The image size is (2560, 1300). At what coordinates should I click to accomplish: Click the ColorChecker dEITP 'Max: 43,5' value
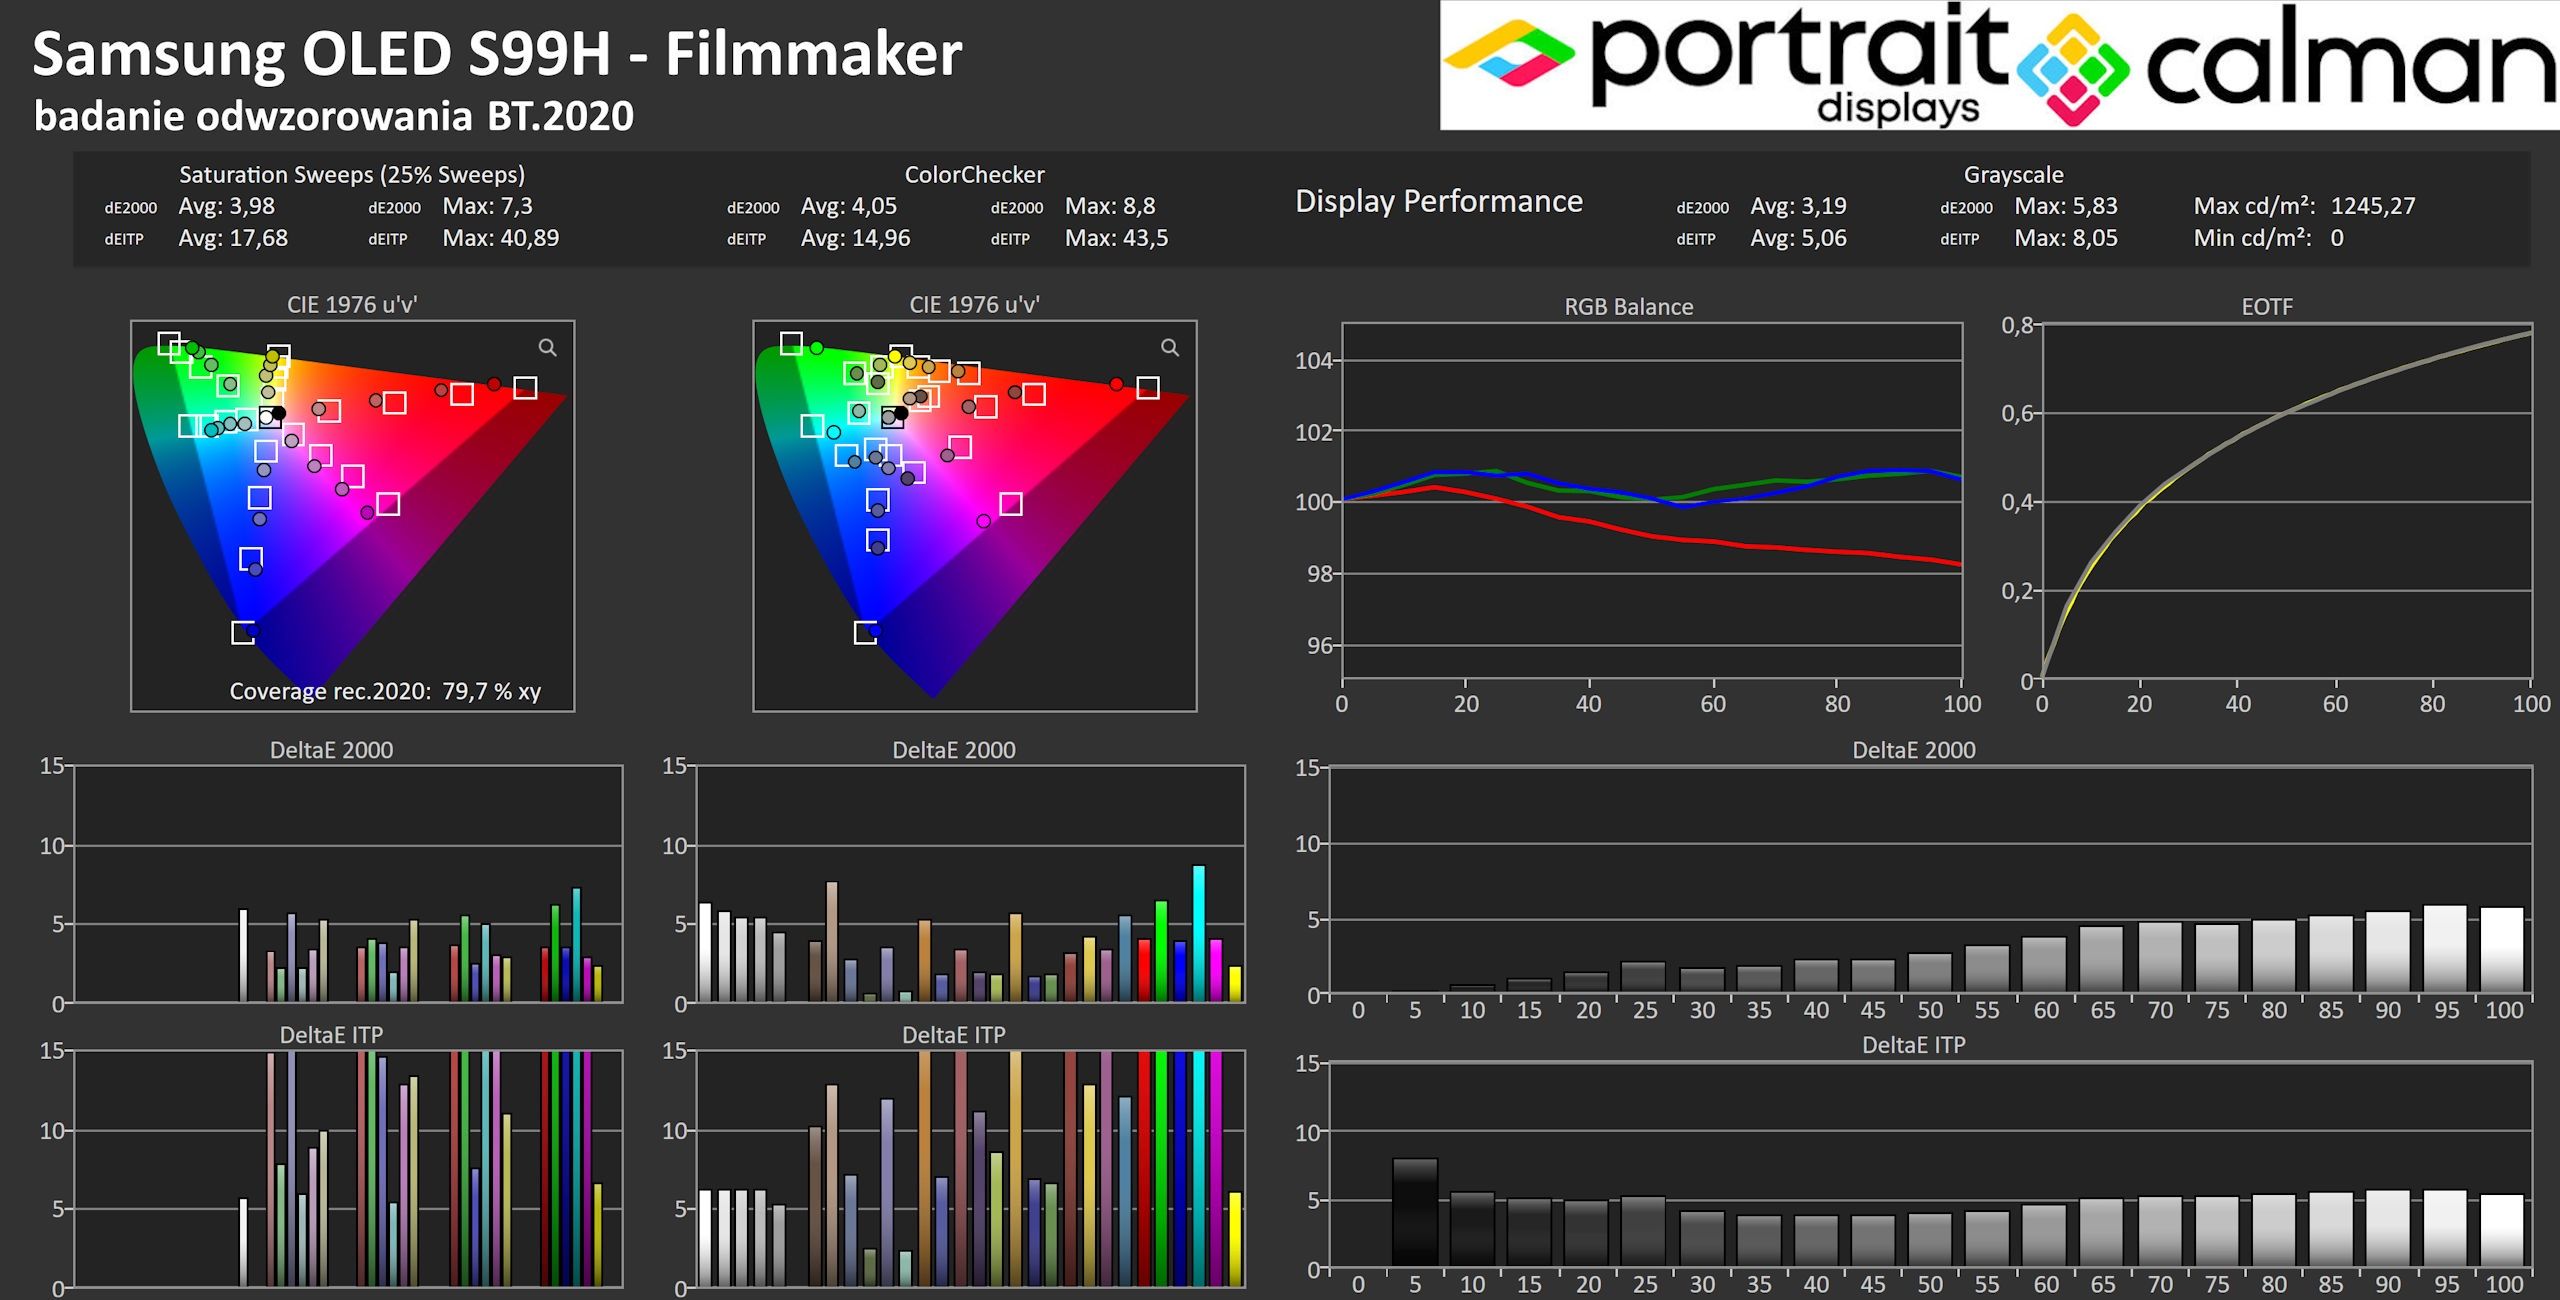[1116, 238]
